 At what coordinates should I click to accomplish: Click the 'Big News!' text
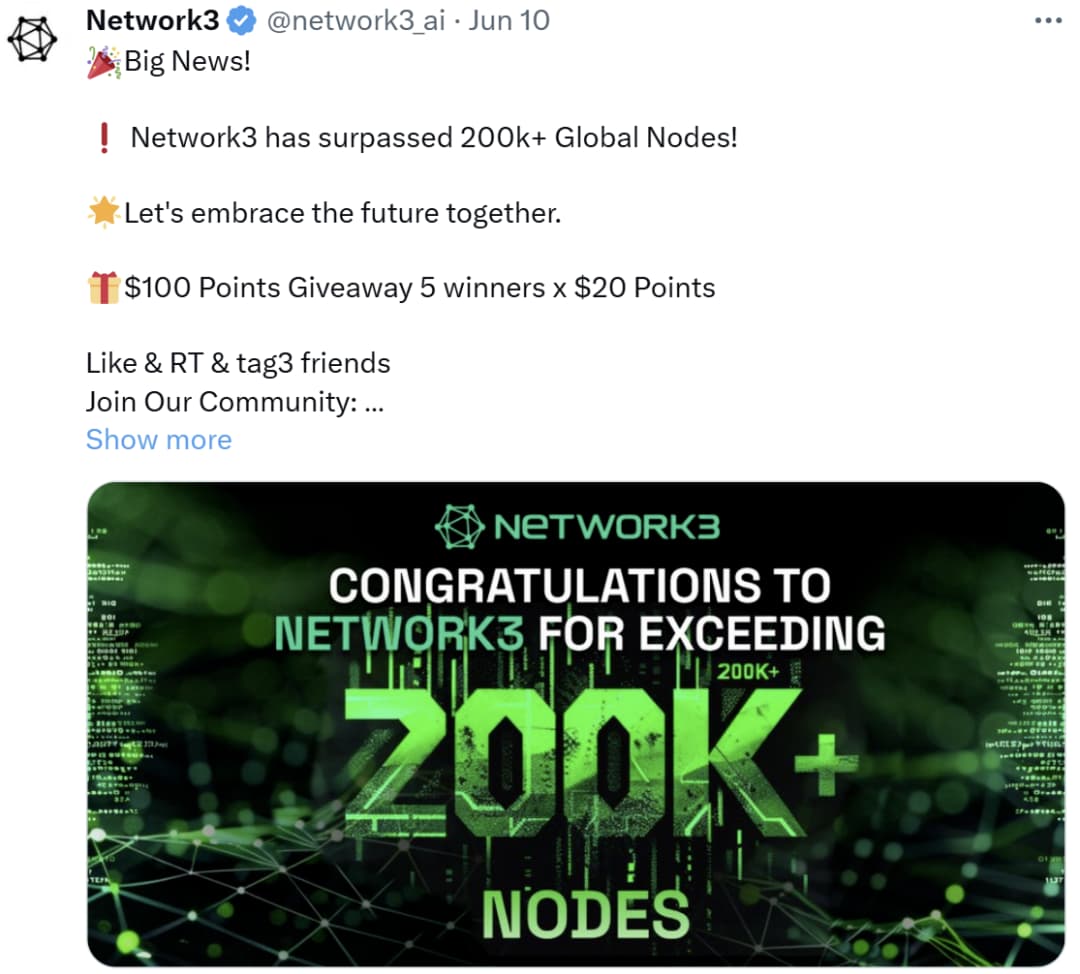point(187,62)
